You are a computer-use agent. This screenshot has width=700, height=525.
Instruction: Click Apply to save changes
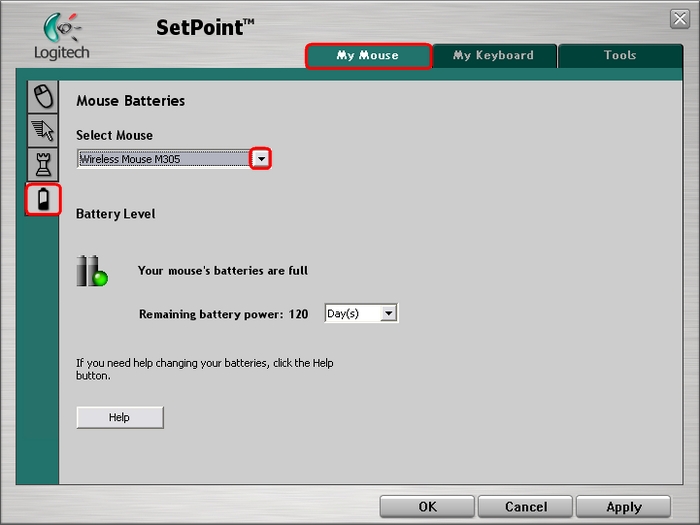click(x=623, y=507)
